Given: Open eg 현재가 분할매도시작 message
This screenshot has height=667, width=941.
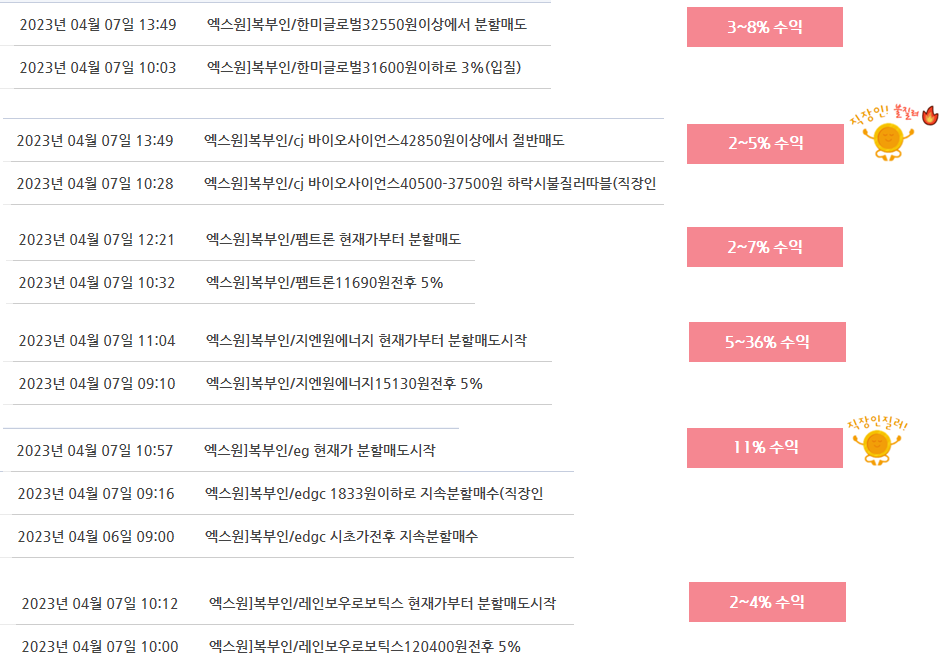Looking at the screenshot, I should pyautogui.click(x=319, y=450).
